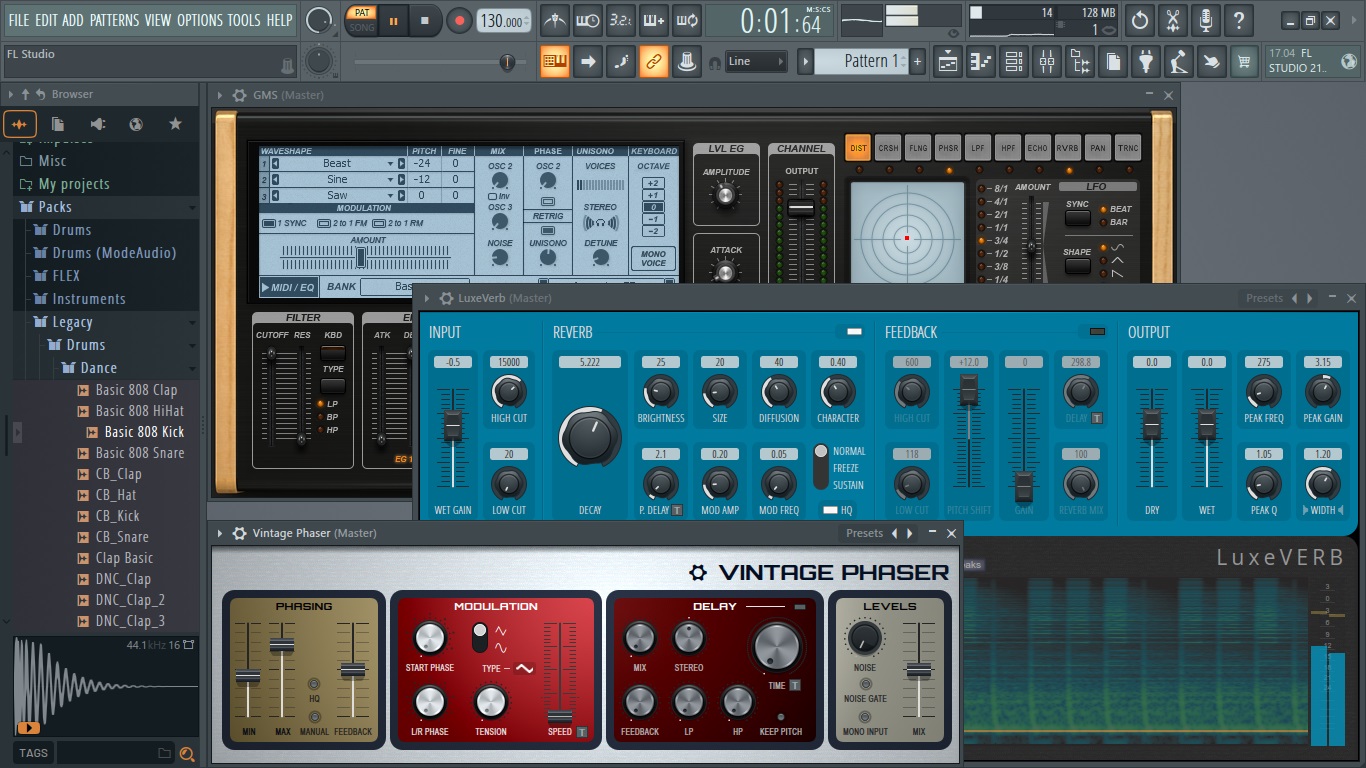Click the microphone one-click recording icon
Screen dimensions: 1366x768
(1206, 20)
